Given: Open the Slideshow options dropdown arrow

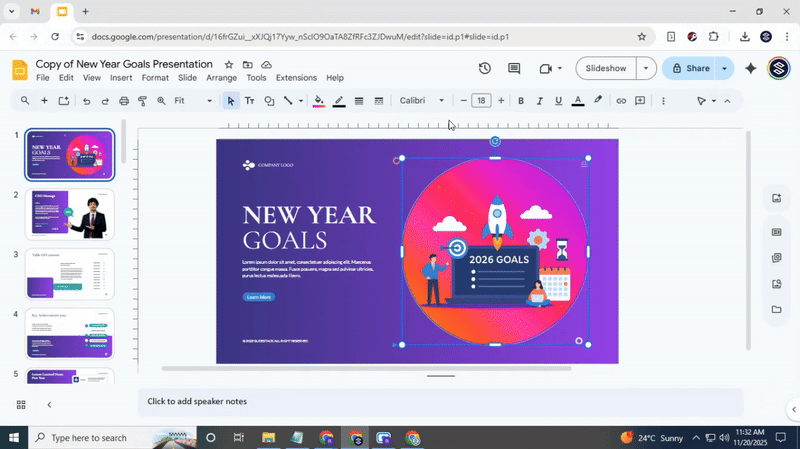Looking at the screenshot, I should click(x=647, y=68).
